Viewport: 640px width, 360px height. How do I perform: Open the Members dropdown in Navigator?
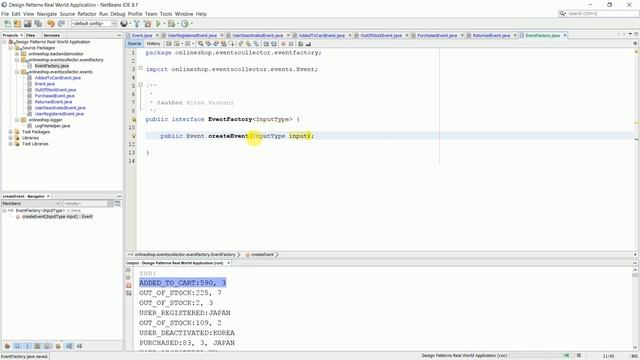point(31,203)
